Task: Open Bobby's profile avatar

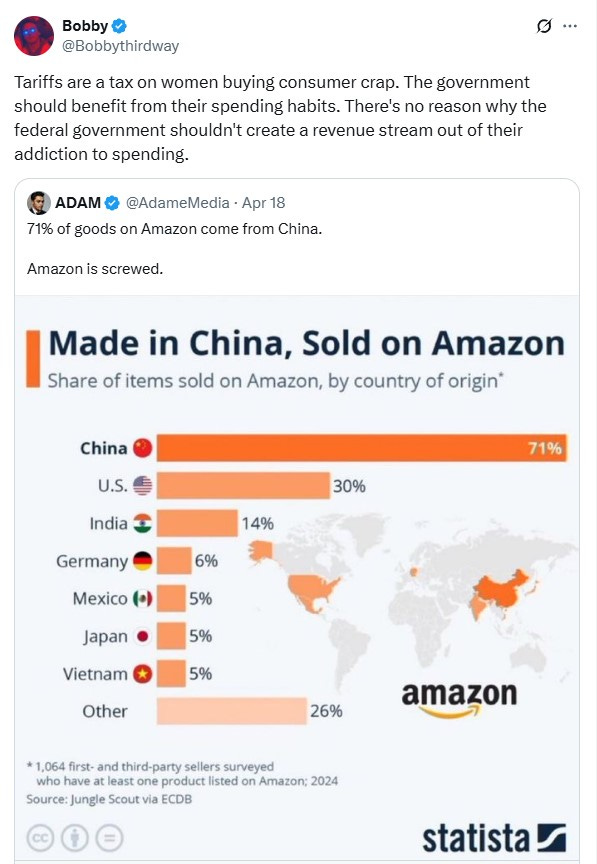Action: coord(34,36)
